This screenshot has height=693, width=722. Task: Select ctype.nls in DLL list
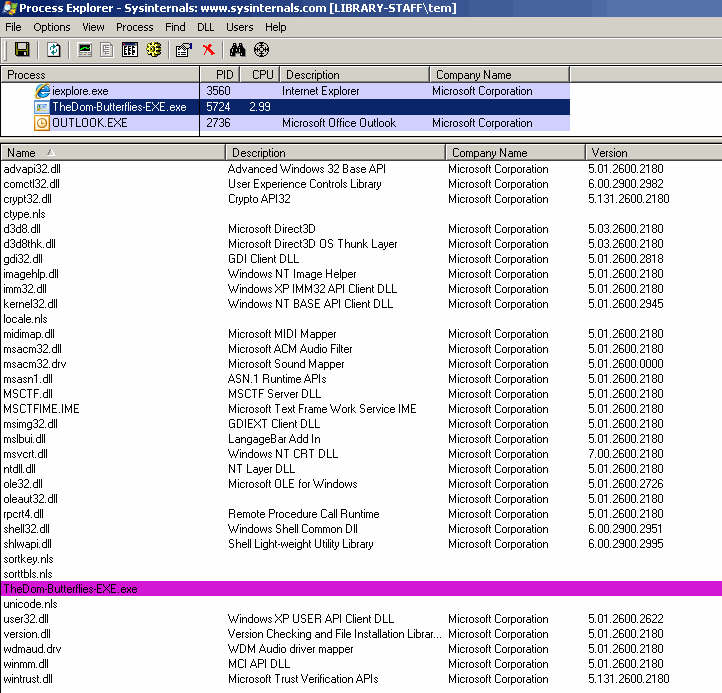pyautogui.click(x=24, y=214)
